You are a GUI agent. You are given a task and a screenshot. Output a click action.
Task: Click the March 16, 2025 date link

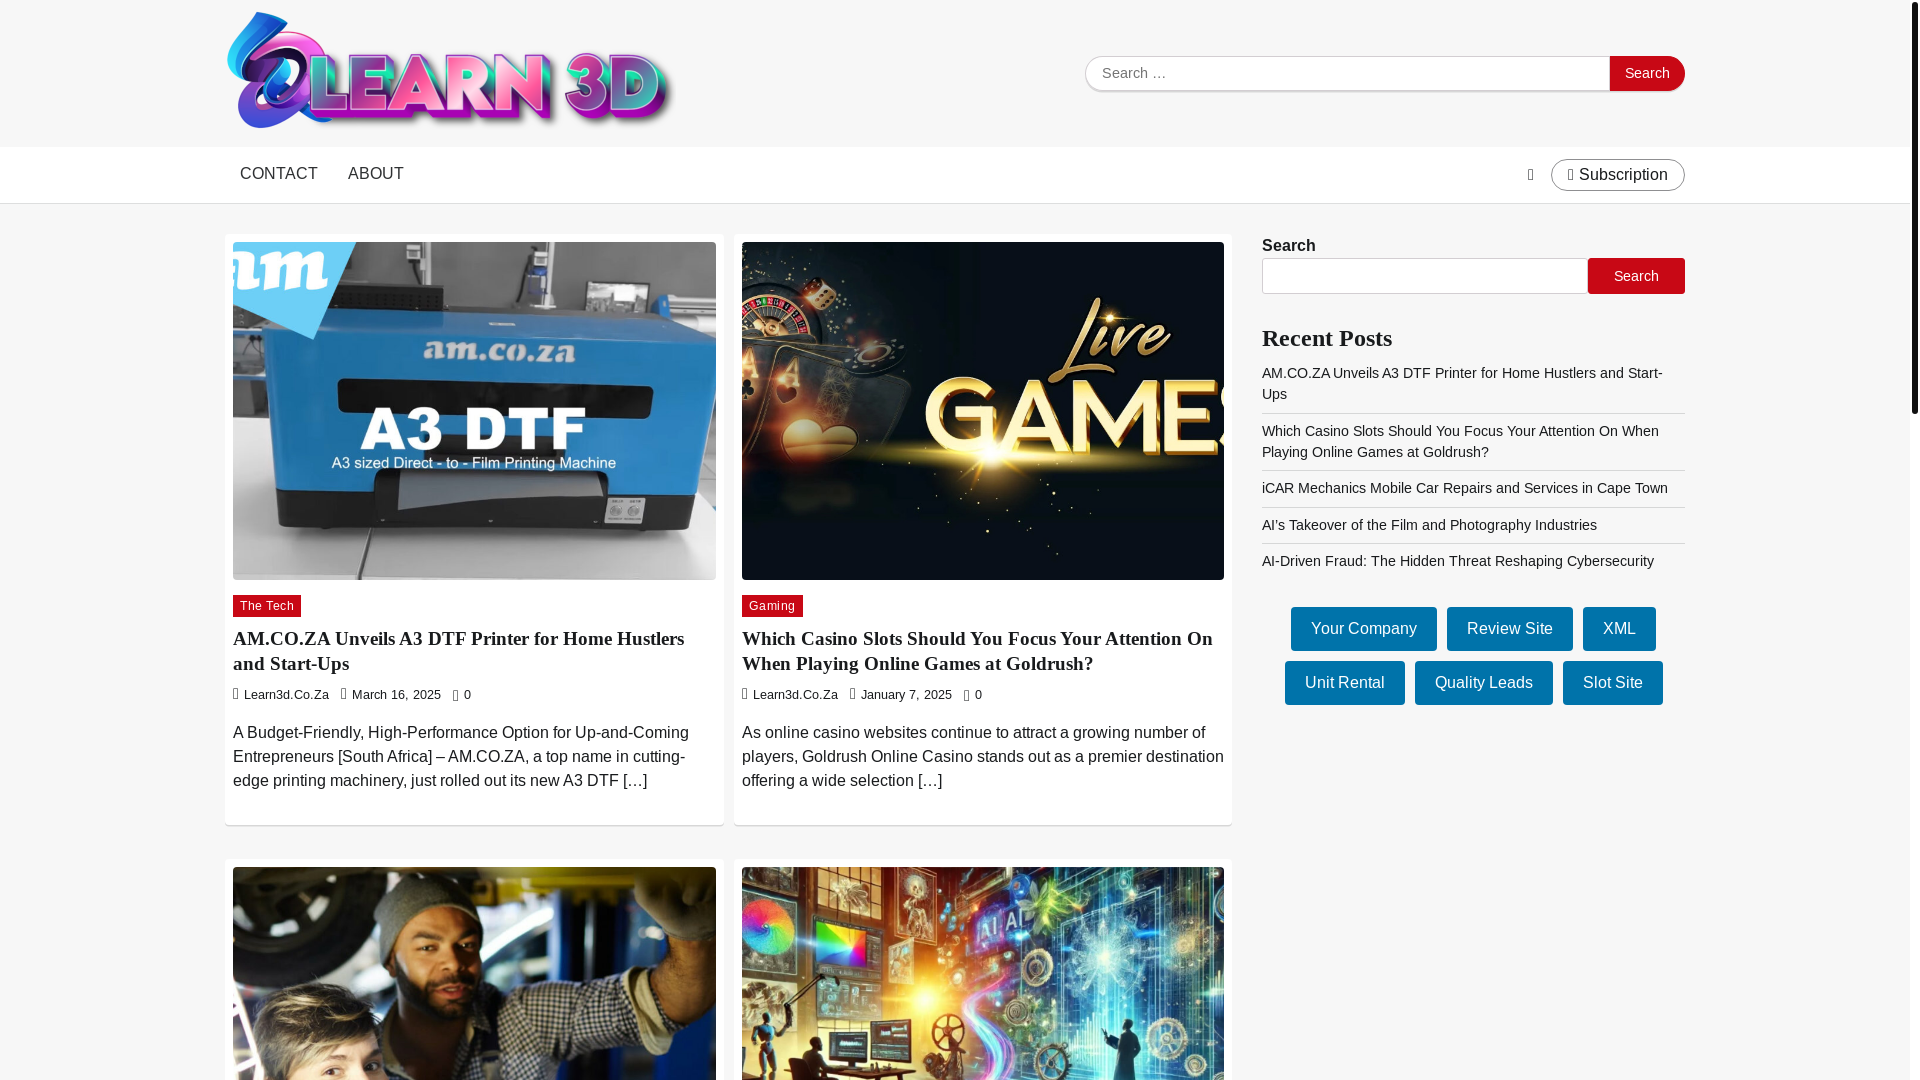pos(396,695)
